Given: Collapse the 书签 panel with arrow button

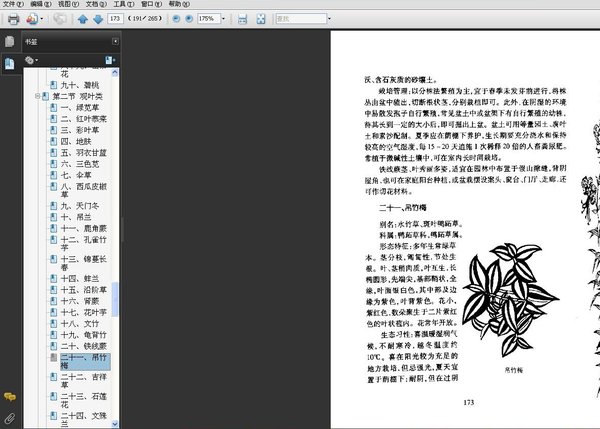Looking at the screenshot, I should (x=115, y=41).
